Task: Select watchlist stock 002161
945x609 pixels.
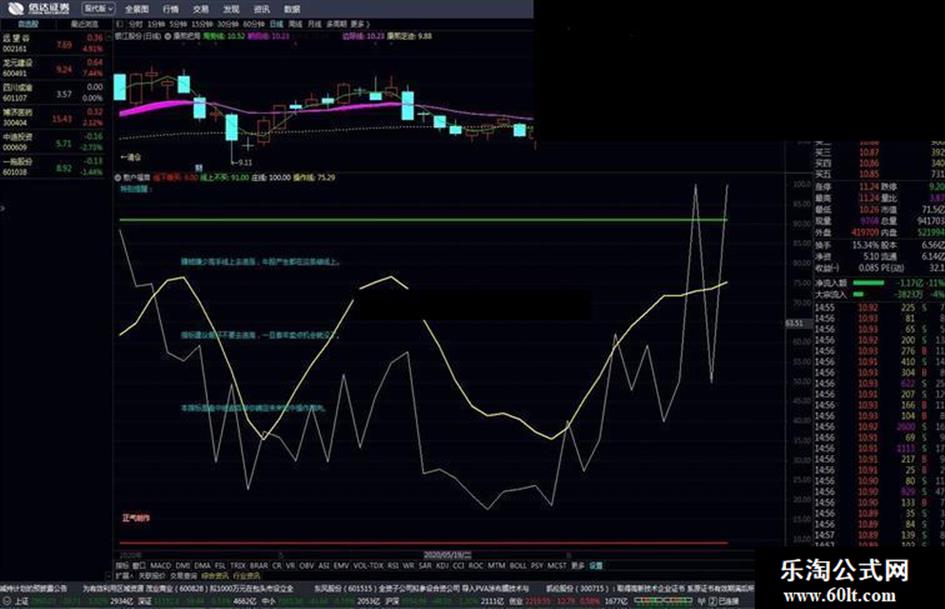Action: pyautogui.click(x=55, y=43)
